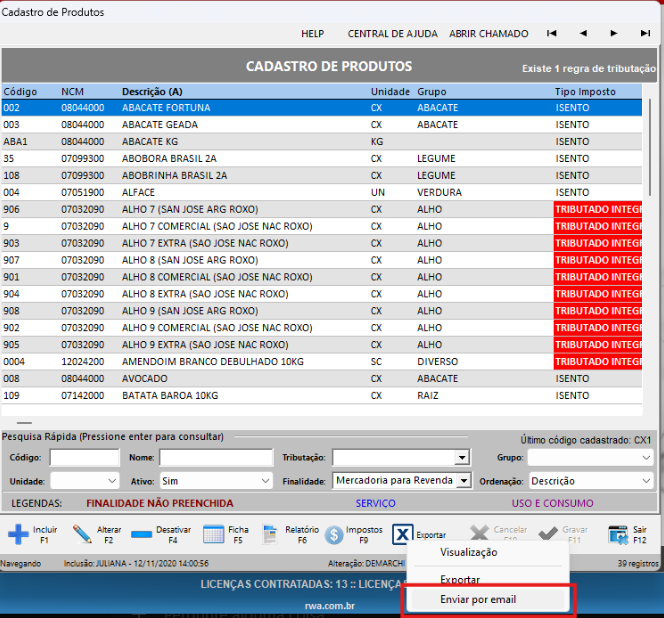Select Enviar por email menu option

pos(478,600)
